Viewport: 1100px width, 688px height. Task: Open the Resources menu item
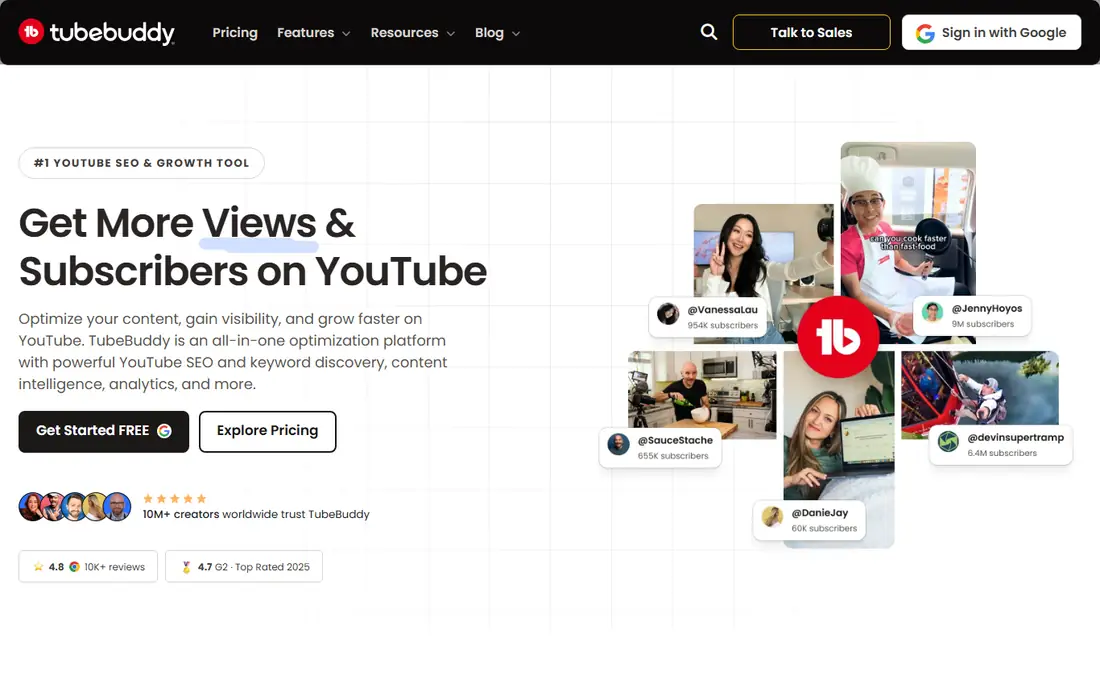pyautogui.click(x=404, y=32)
